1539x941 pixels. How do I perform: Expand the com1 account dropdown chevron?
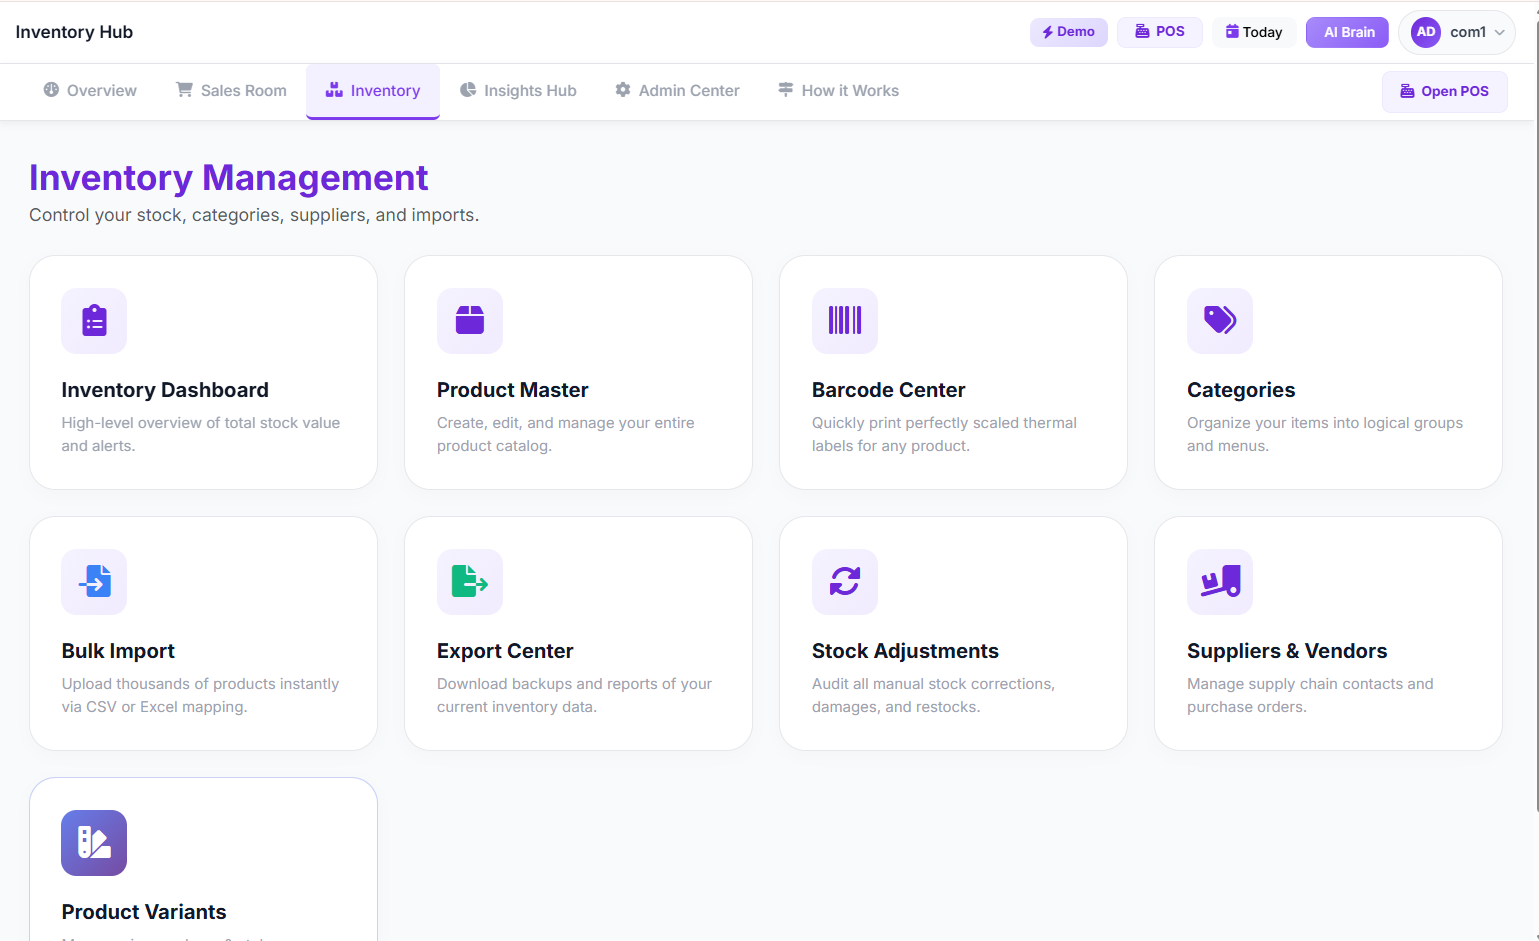click(x=1499, y=32)
